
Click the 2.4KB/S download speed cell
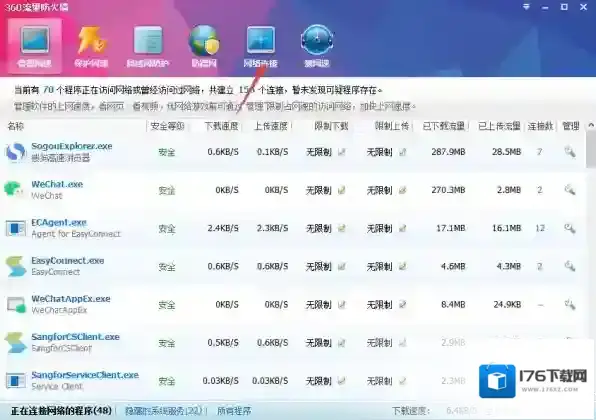click(x=223, y=228)
